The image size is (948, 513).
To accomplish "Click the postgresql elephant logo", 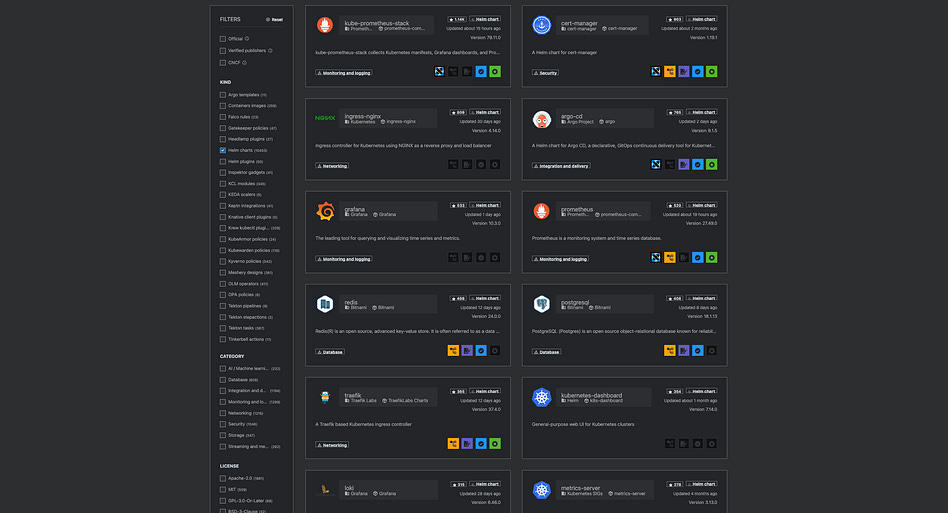I will pos(541,304).
